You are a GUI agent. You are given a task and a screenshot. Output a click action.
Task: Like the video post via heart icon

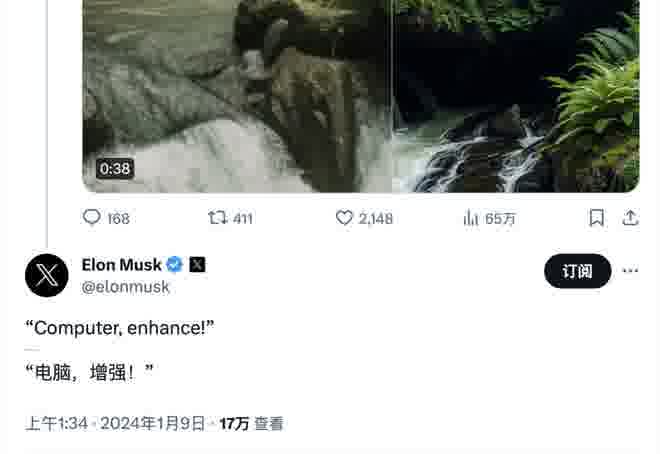344,218
